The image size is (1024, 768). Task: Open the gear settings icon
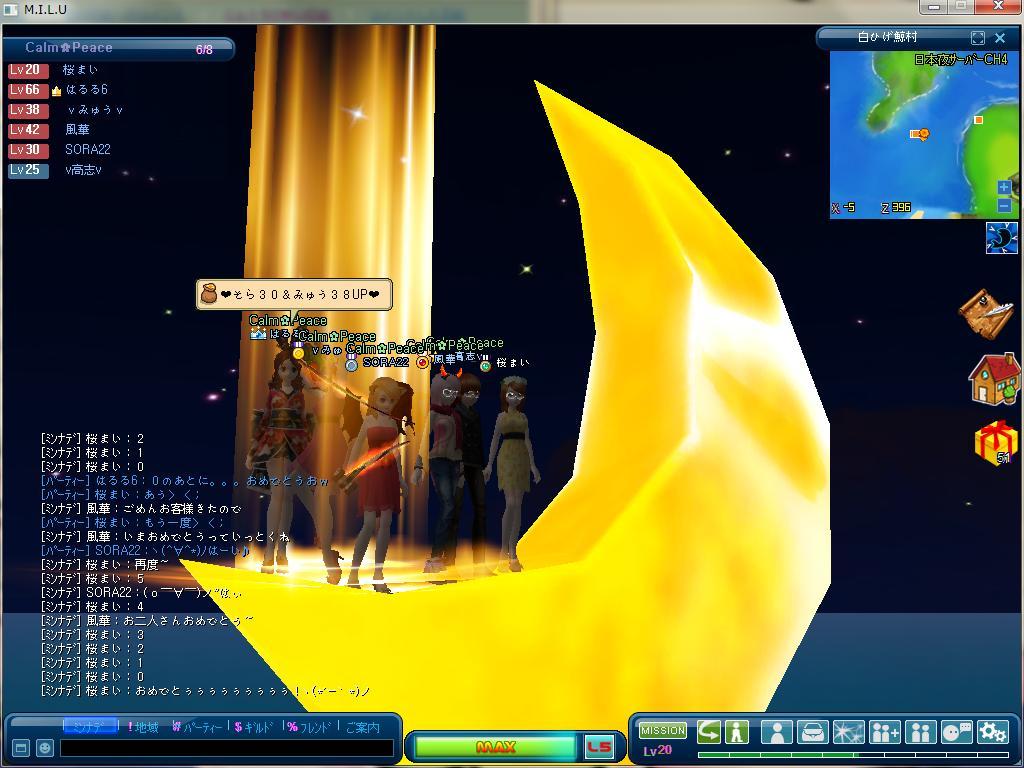pos(993,732)
